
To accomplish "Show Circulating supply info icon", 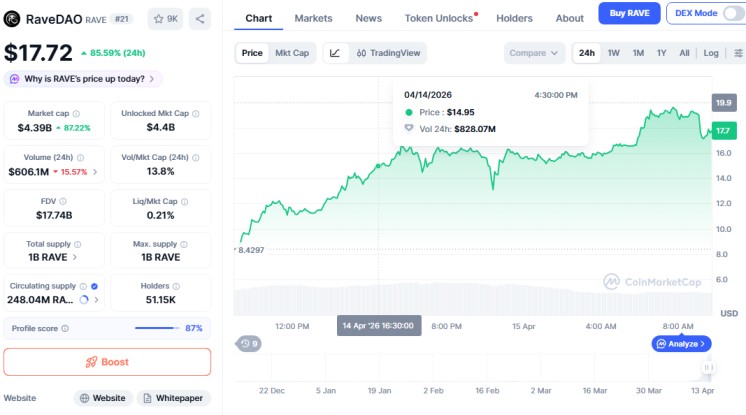I will pyautogui.click(x=83, y=286).
